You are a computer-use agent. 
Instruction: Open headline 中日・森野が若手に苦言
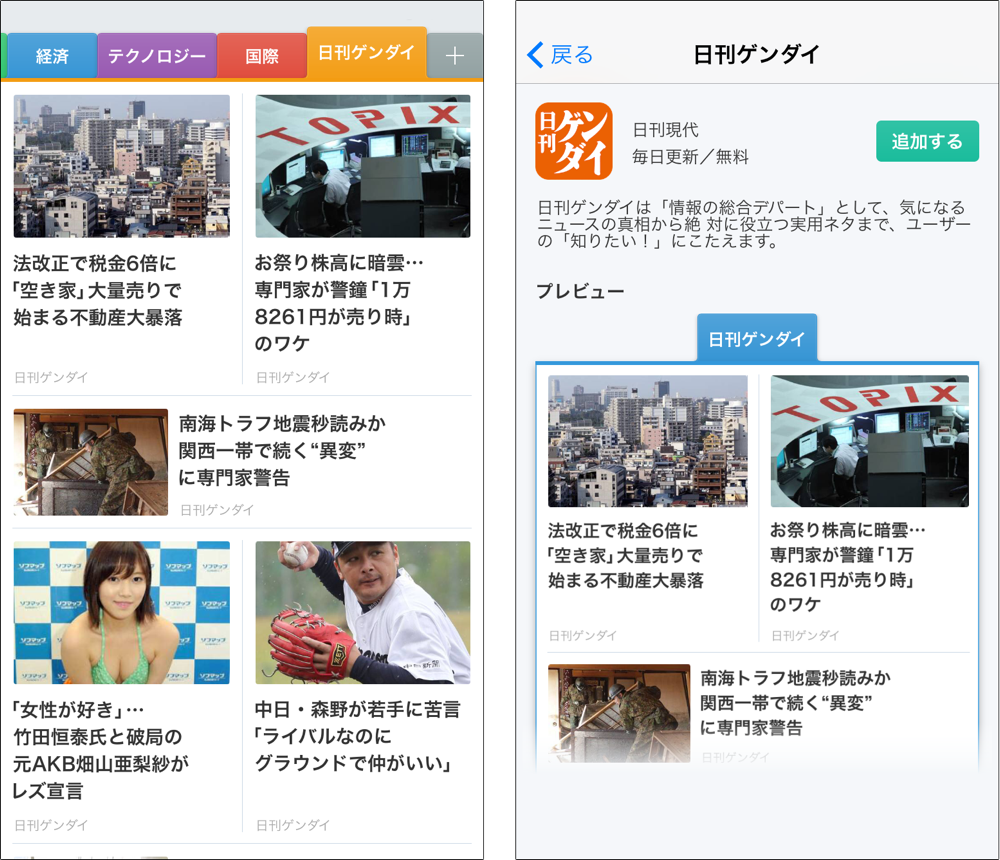357,736
